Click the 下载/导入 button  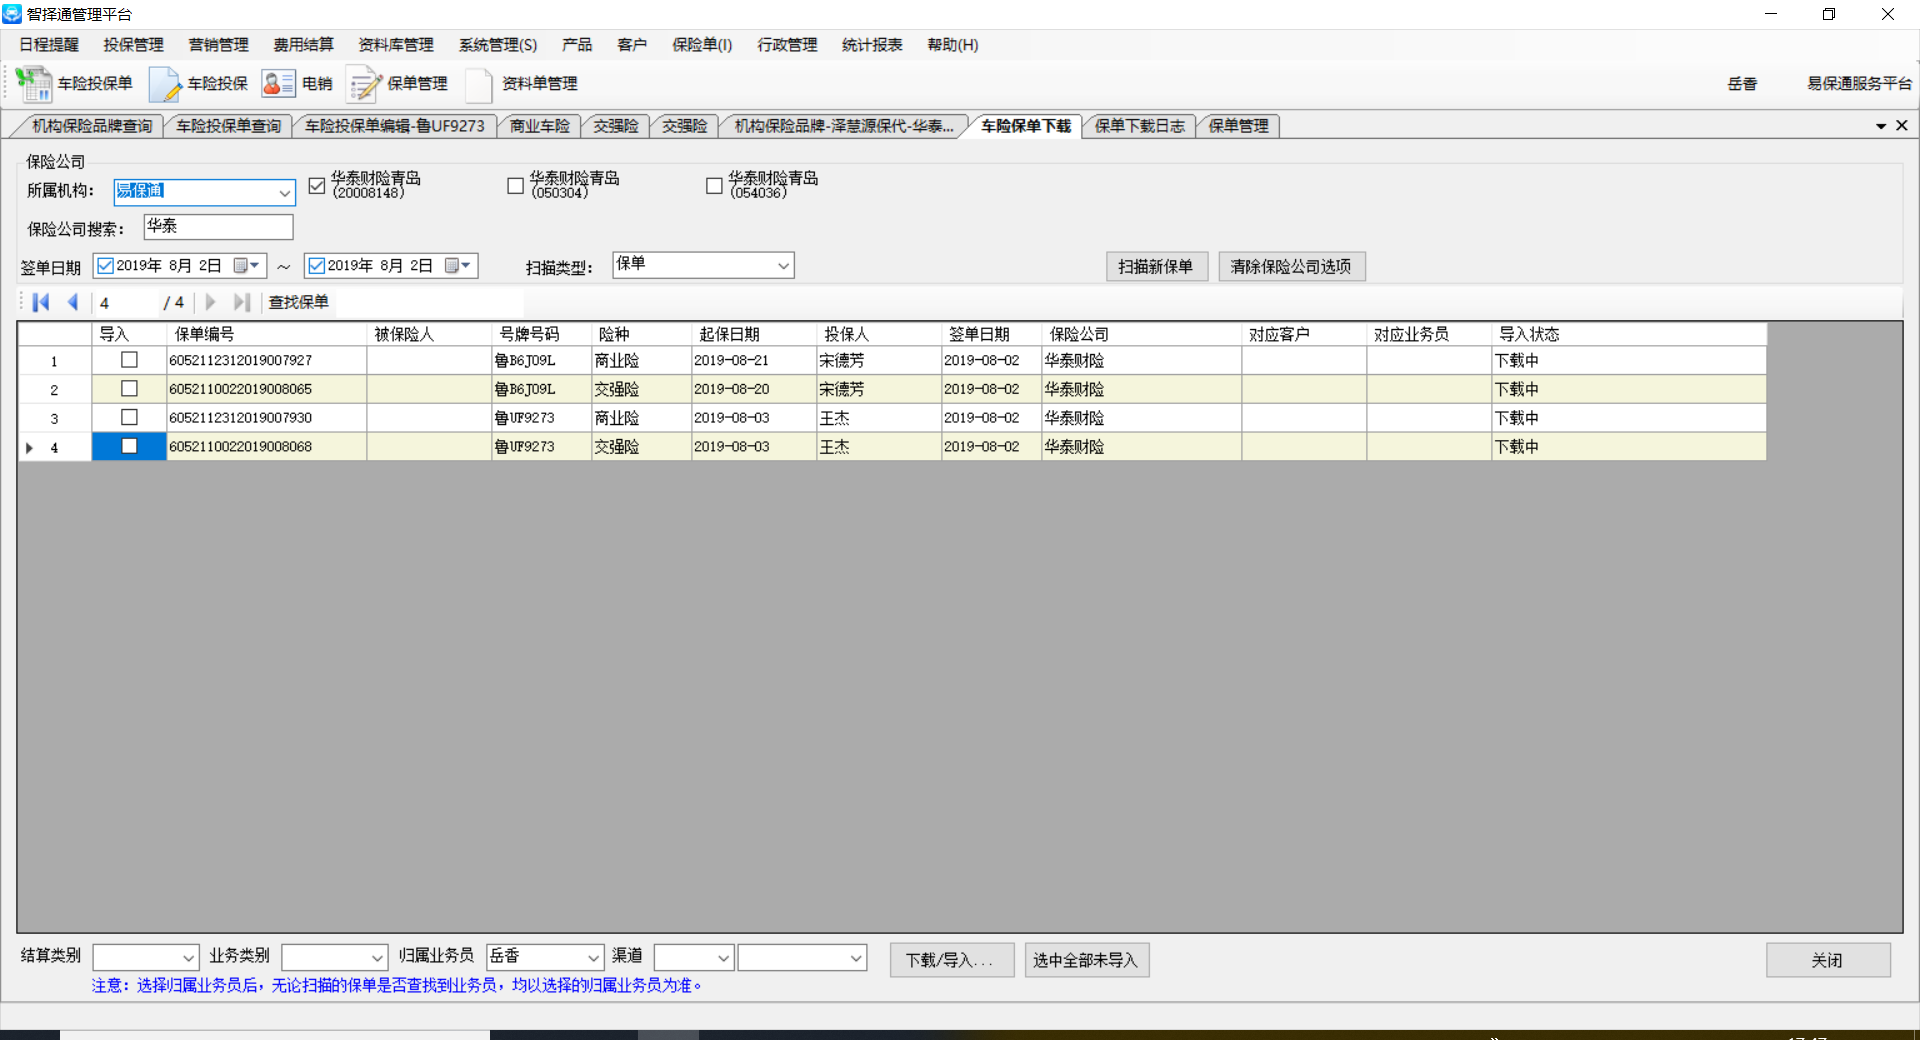pyautogui.click(x=951, y=960)
